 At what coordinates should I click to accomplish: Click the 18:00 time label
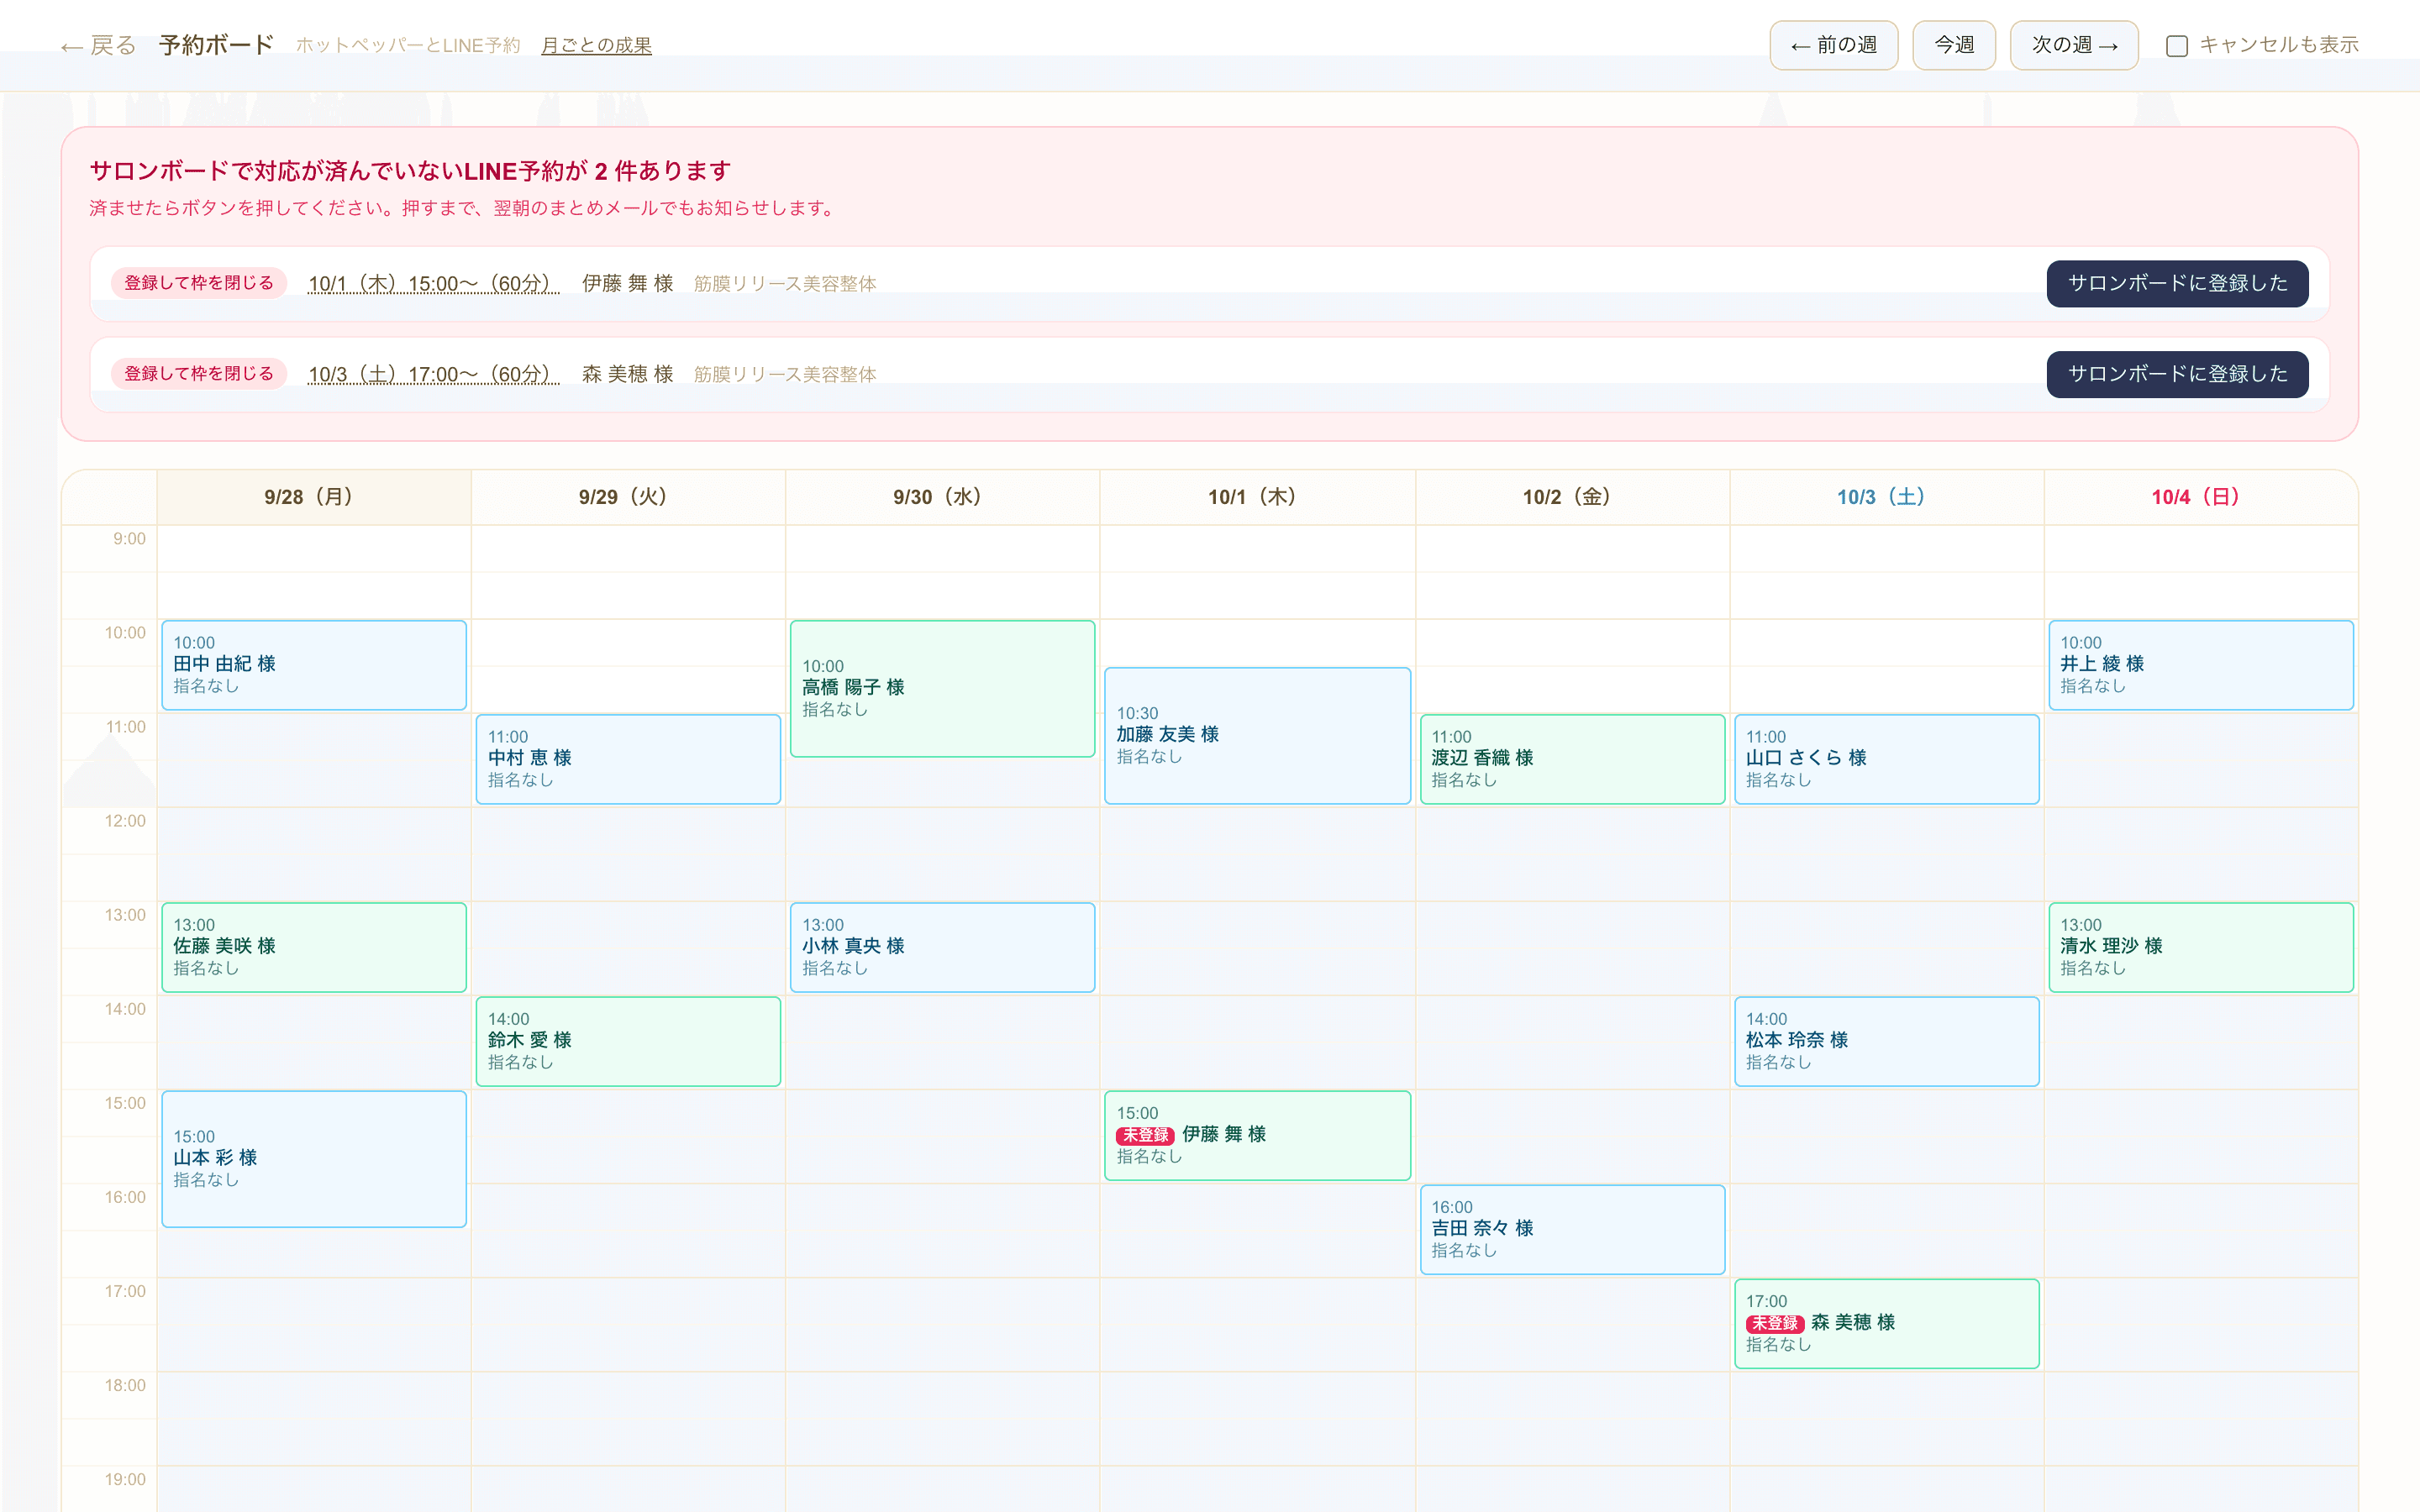click(125, 1385)
